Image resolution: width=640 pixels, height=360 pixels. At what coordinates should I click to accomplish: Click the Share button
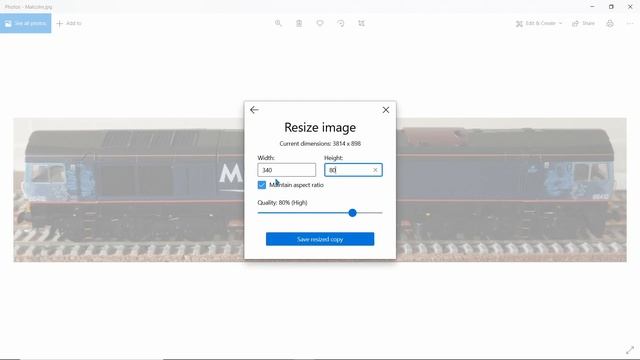coord(583,23)
